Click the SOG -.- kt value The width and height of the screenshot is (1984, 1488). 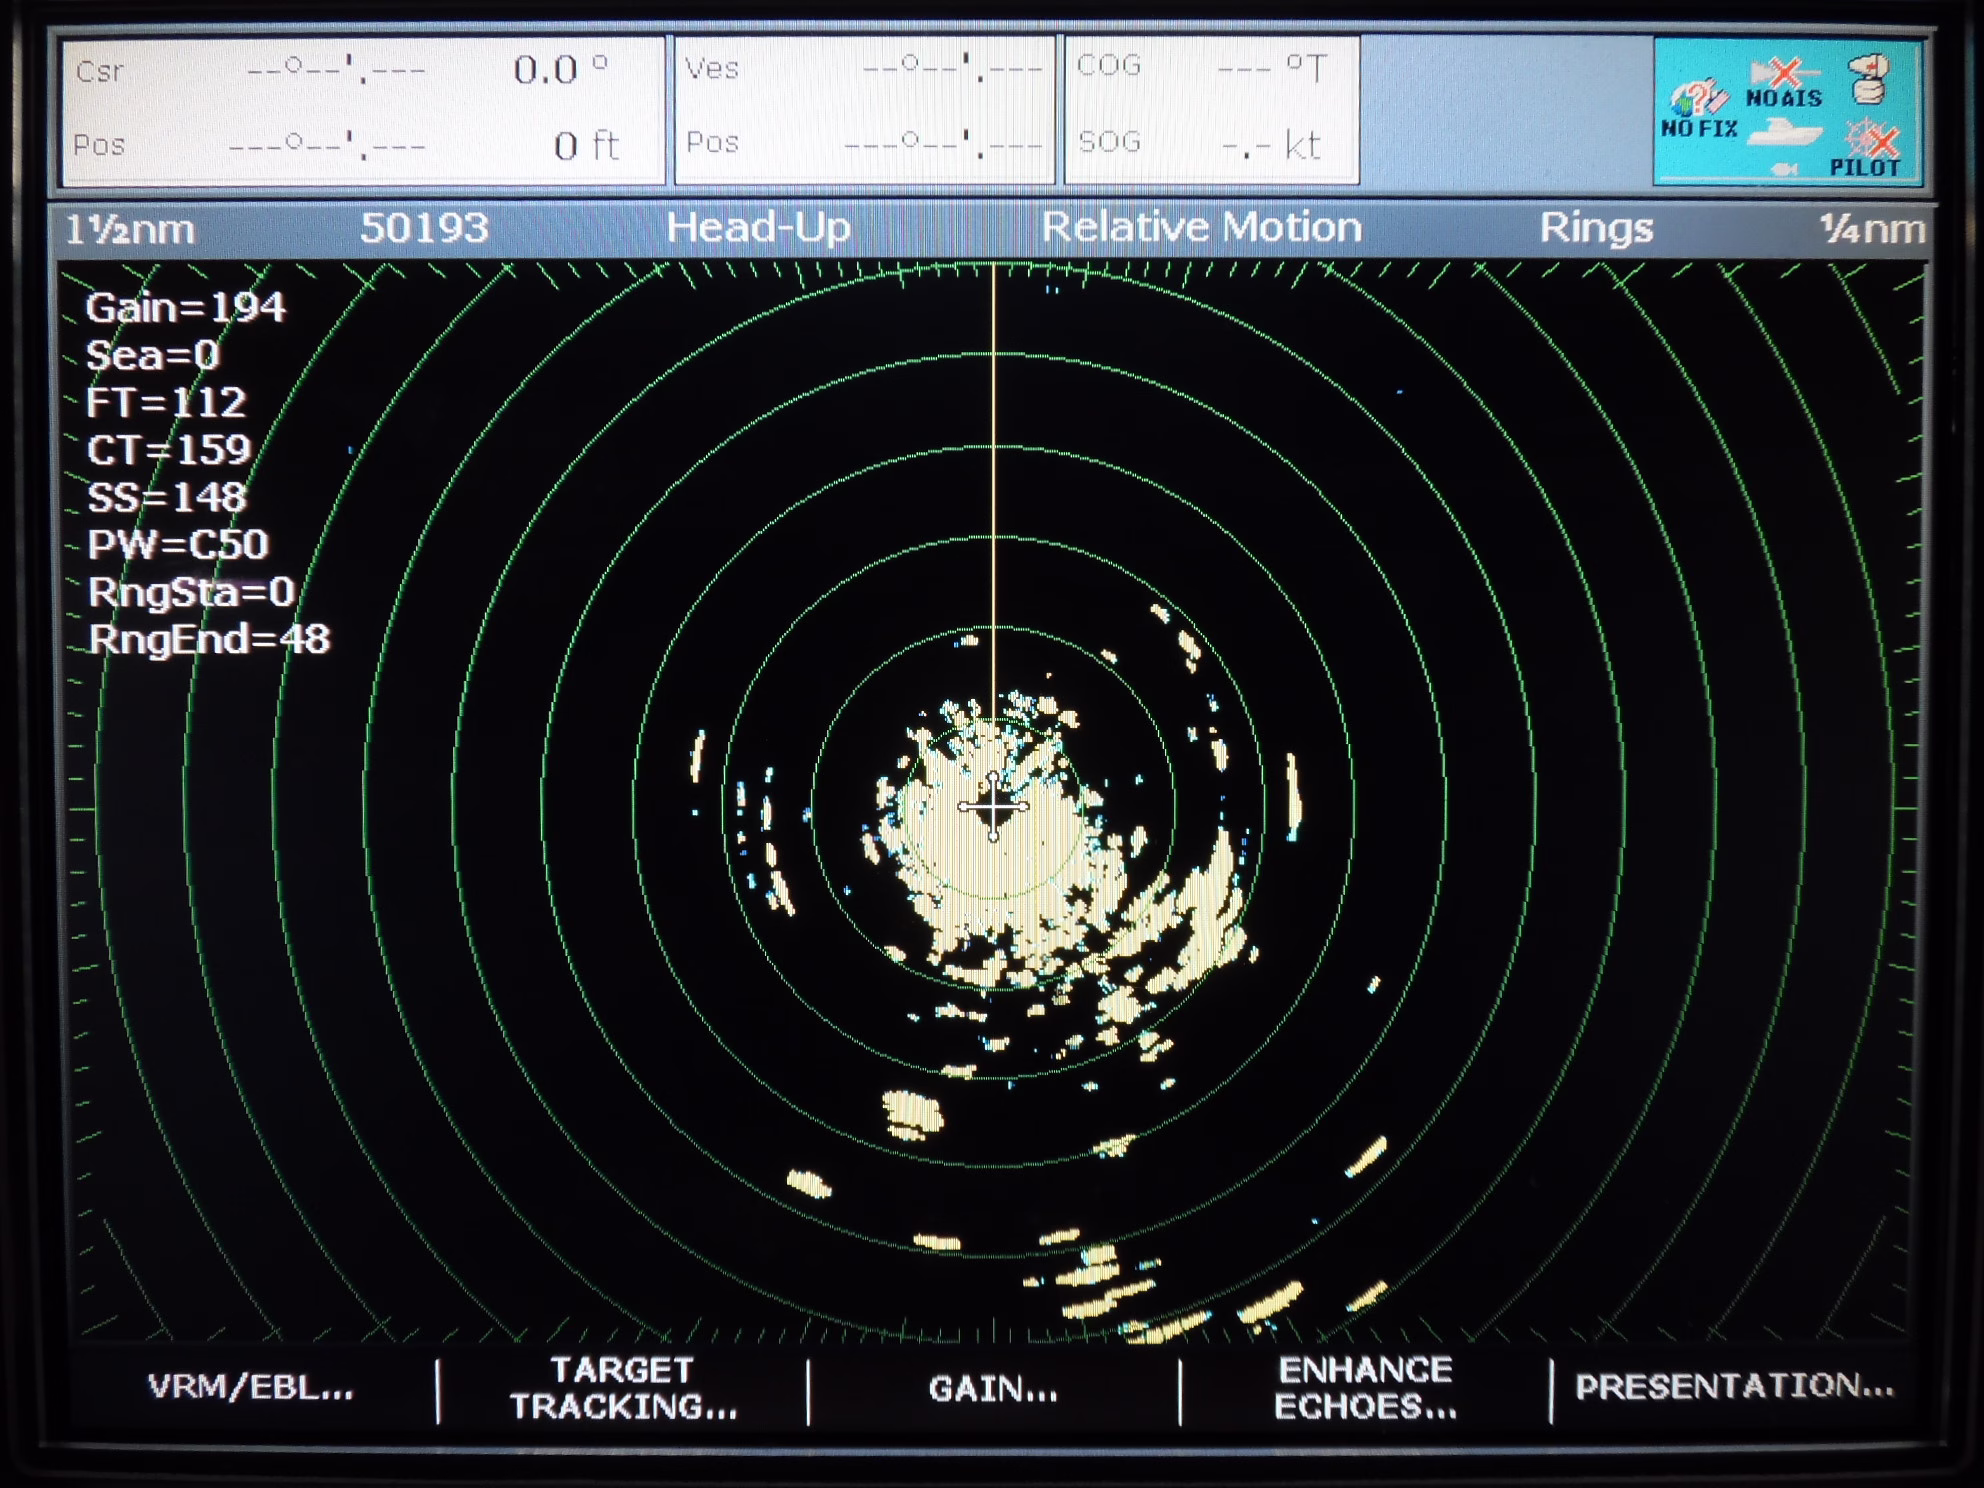point(1272,146)
